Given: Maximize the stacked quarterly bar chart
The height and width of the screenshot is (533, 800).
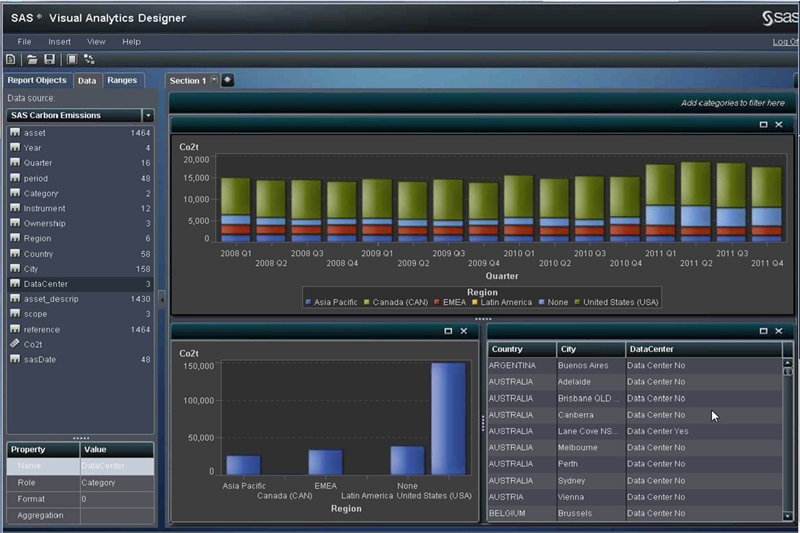Looking at the screenshot, I should tap(763, 124).
